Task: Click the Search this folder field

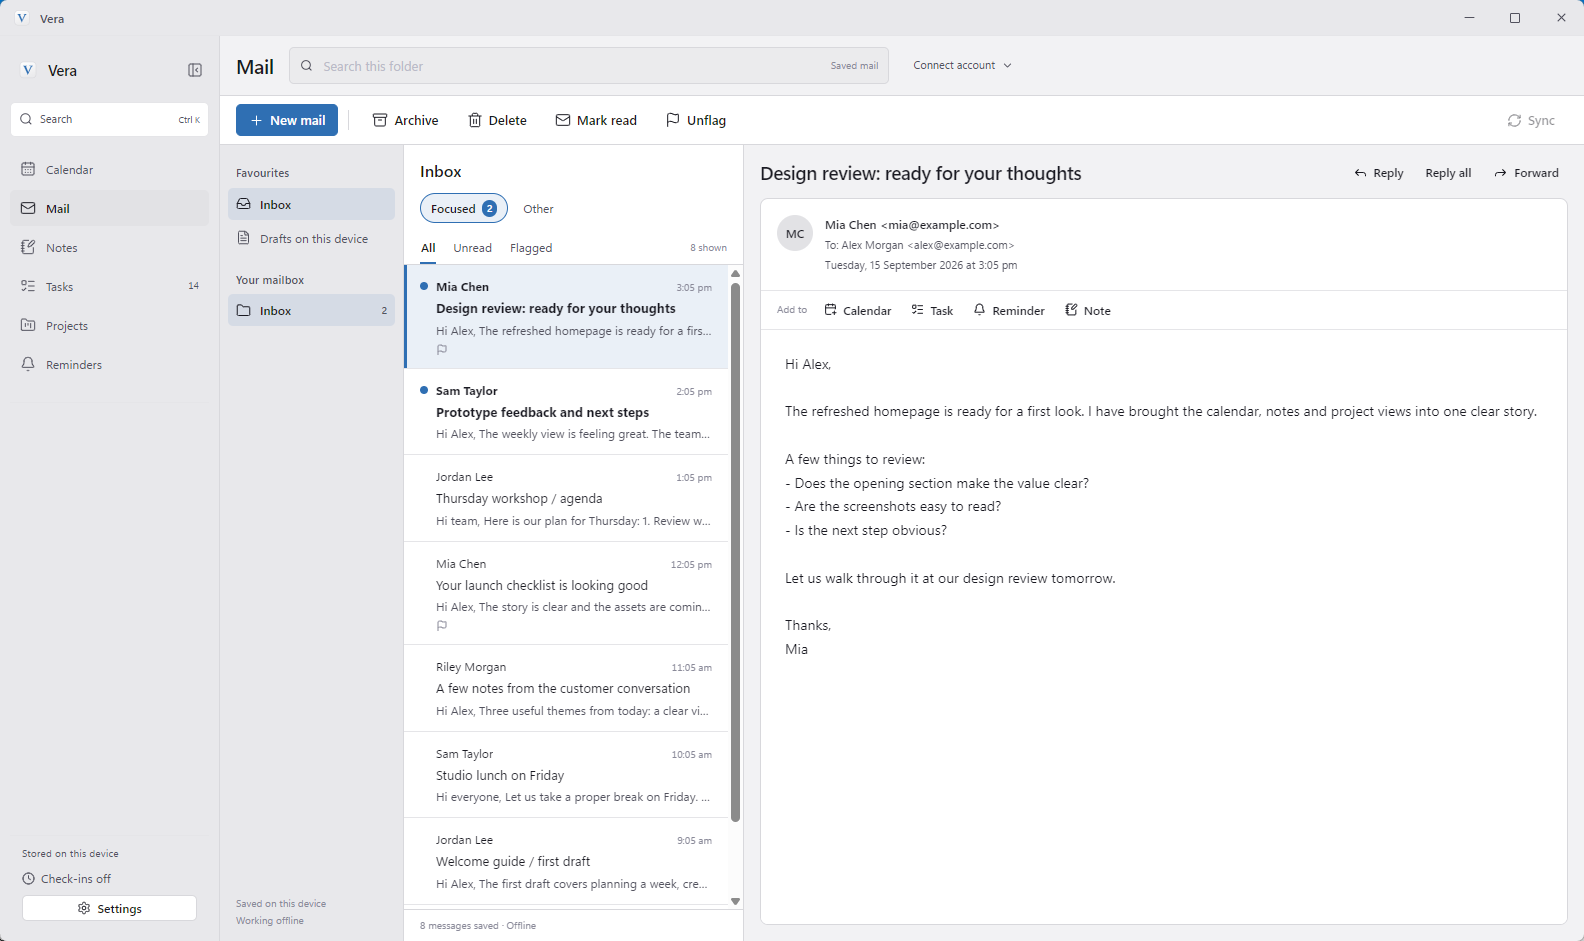Action: (589, 66)
